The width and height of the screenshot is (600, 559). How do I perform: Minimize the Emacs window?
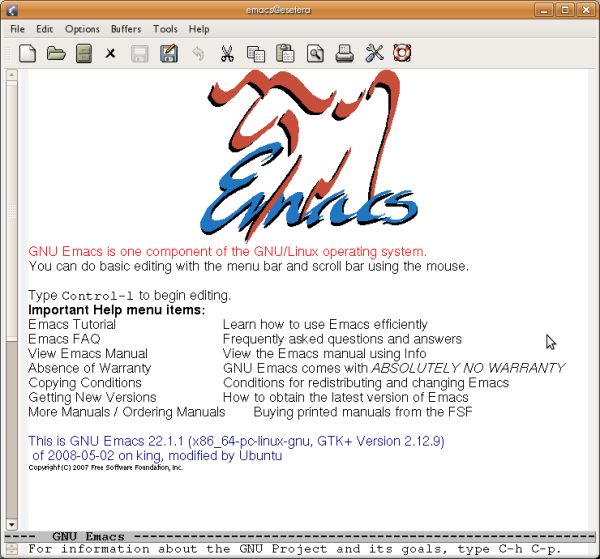pyautogui.click(x=544, y=10)
